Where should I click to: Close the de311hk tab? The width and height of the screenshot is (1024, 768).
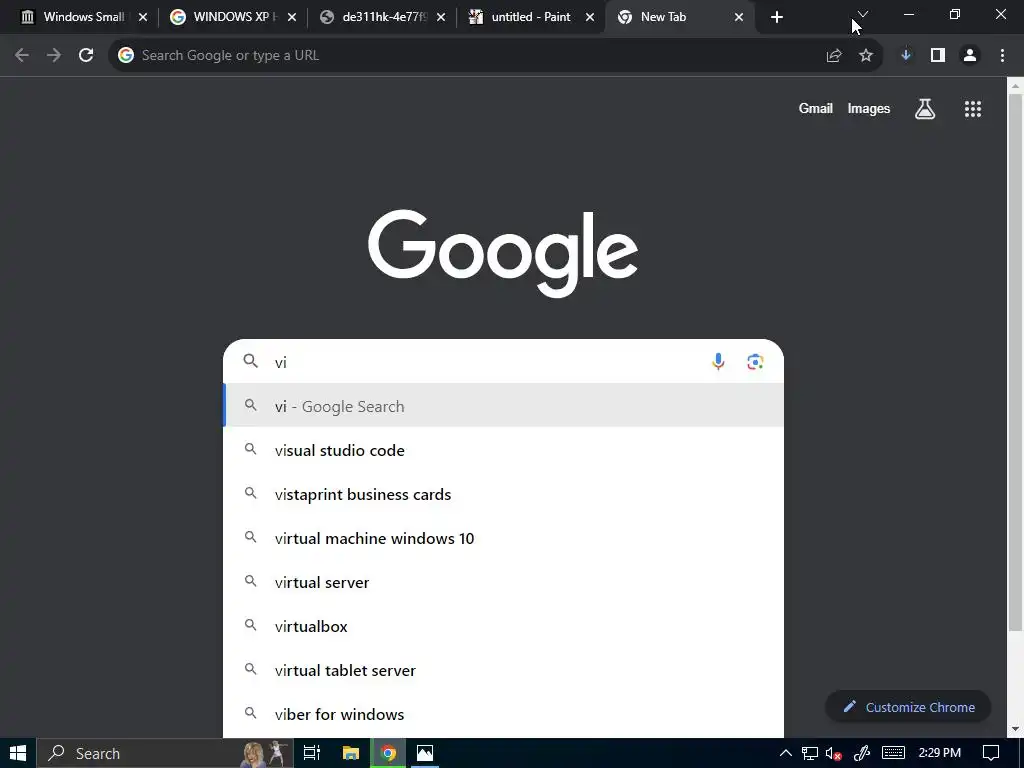[441, 17]
